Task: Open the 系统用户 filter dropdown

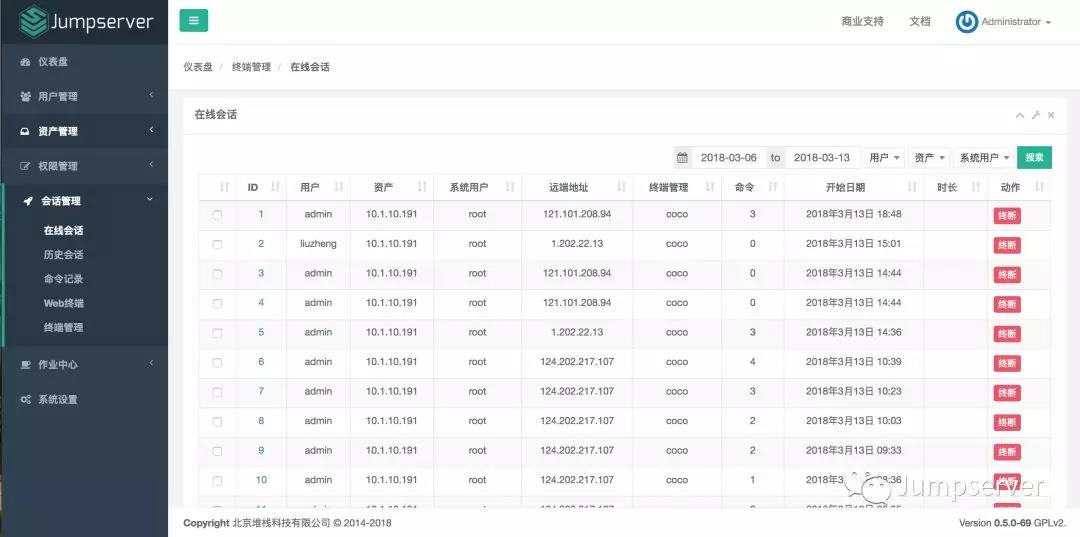Action: (983, 158)
